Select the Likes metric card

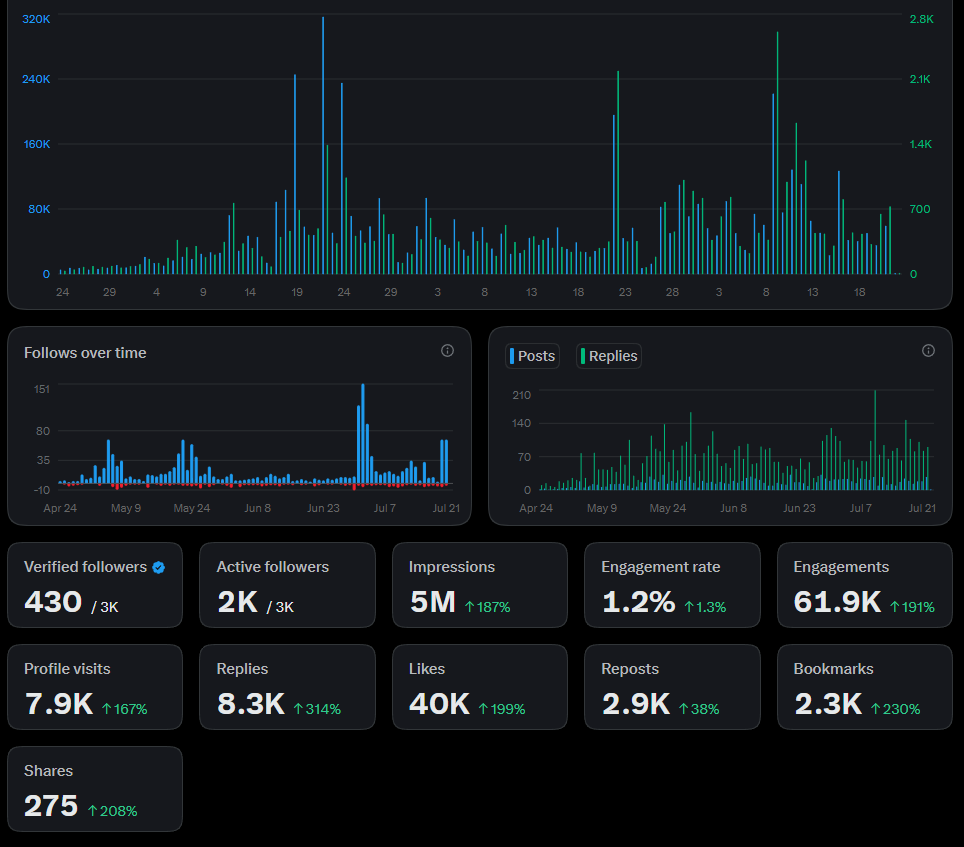tap(480, 687)
